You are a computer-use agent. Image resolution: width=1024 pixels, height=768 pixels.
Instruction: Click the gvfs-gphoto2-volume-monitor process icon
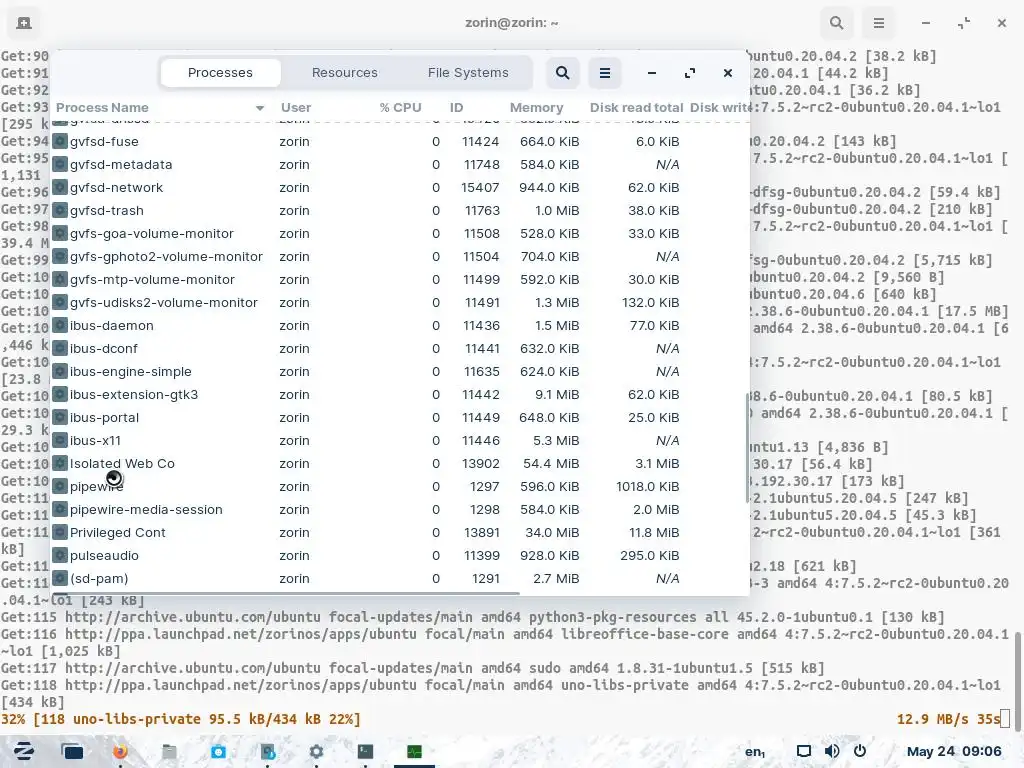coord(60,256)
